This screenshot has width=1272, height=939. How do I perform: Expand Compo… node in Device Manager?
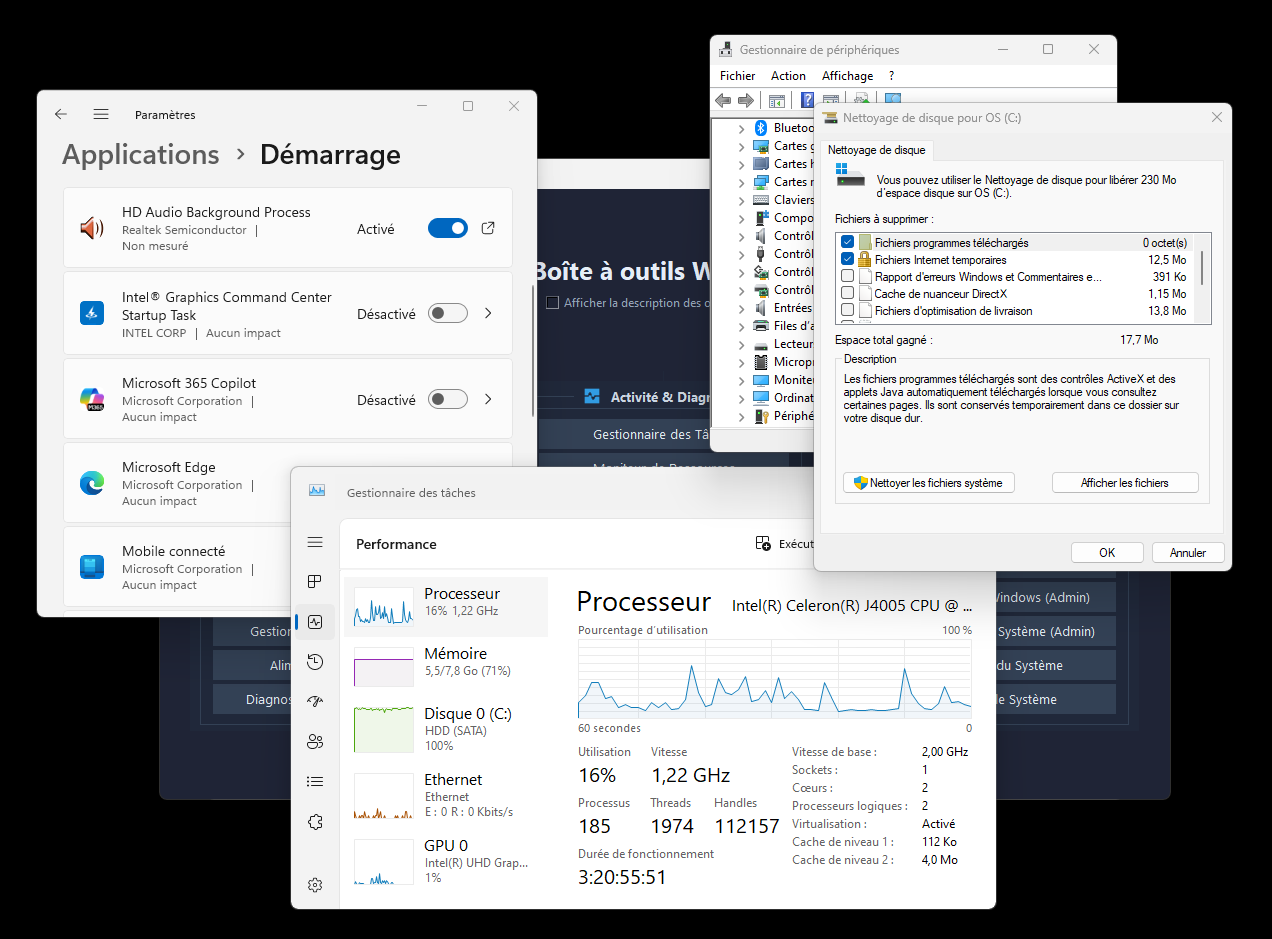(x=741, y=218)
